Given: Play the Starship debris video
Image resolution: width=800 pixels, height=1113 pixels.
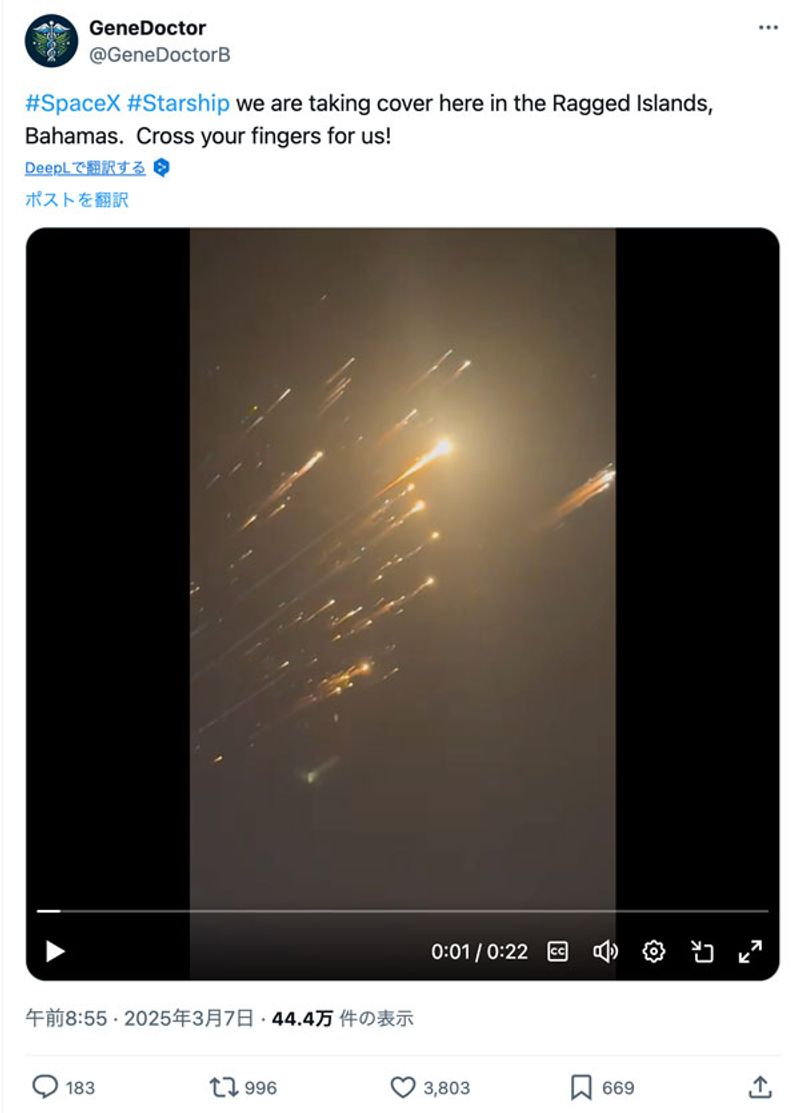Looking at the screenshot, I should [x=55, y=951].
